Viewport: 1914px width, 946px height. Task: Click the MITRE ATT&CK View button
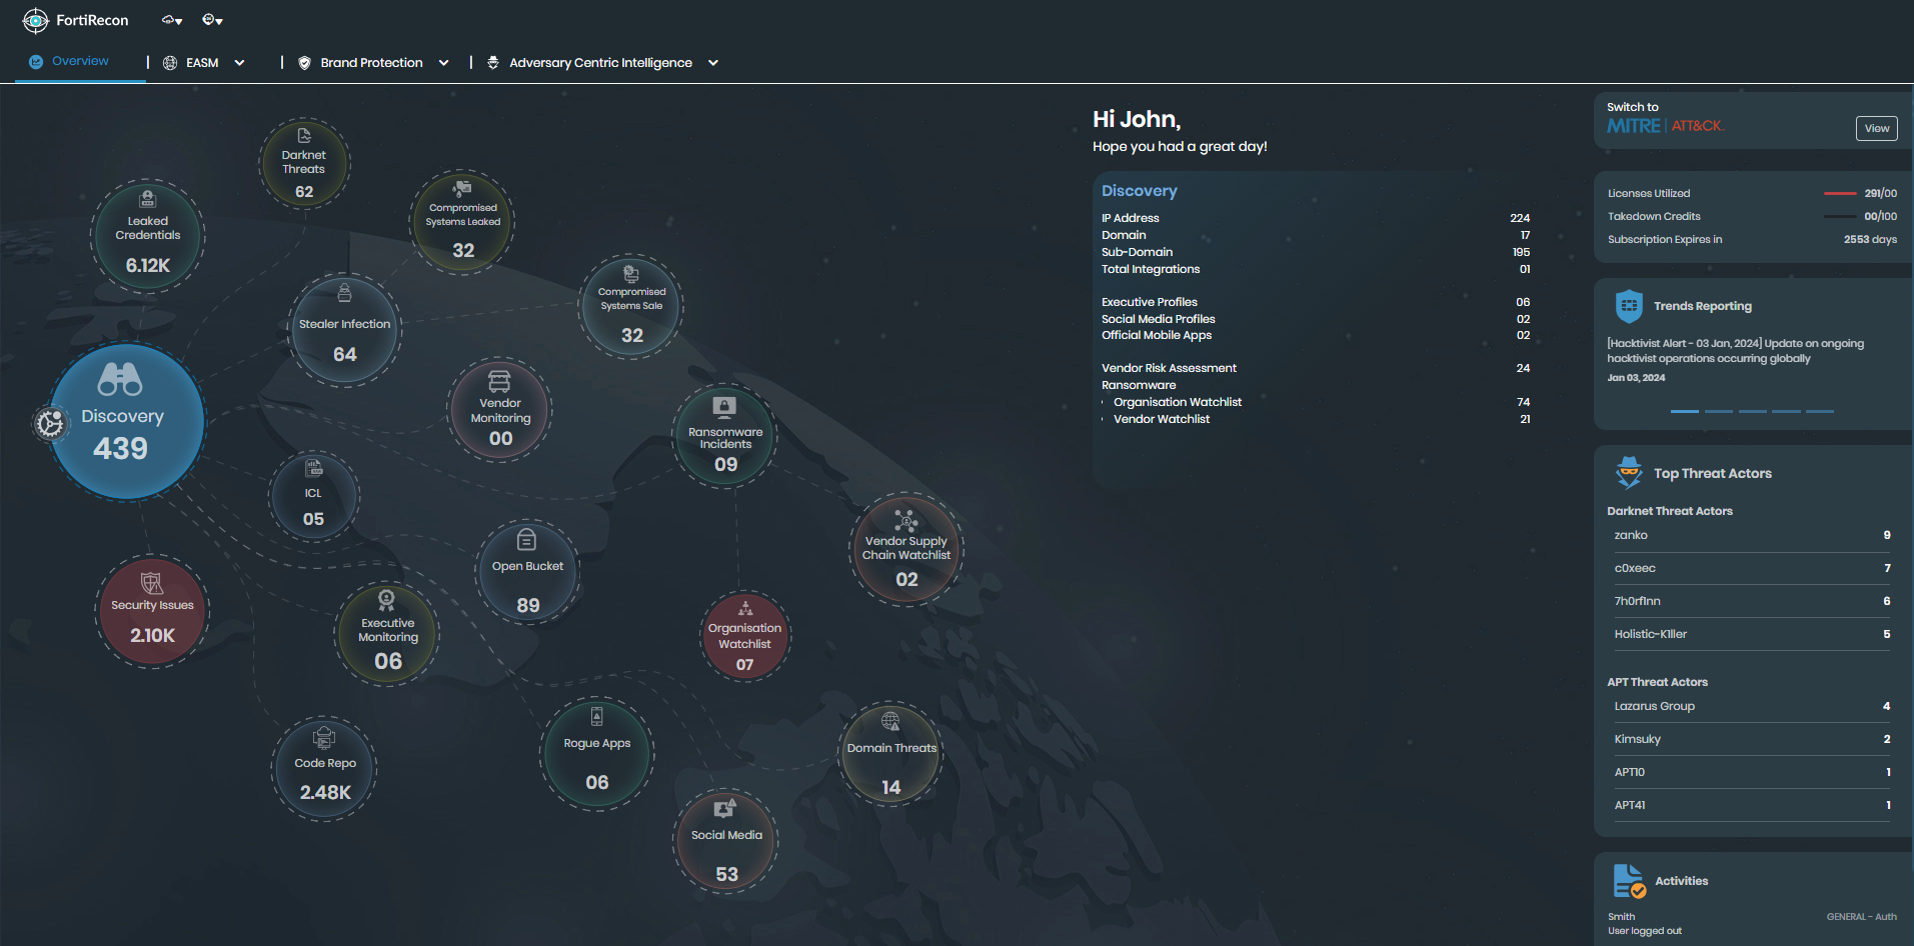1877,128
